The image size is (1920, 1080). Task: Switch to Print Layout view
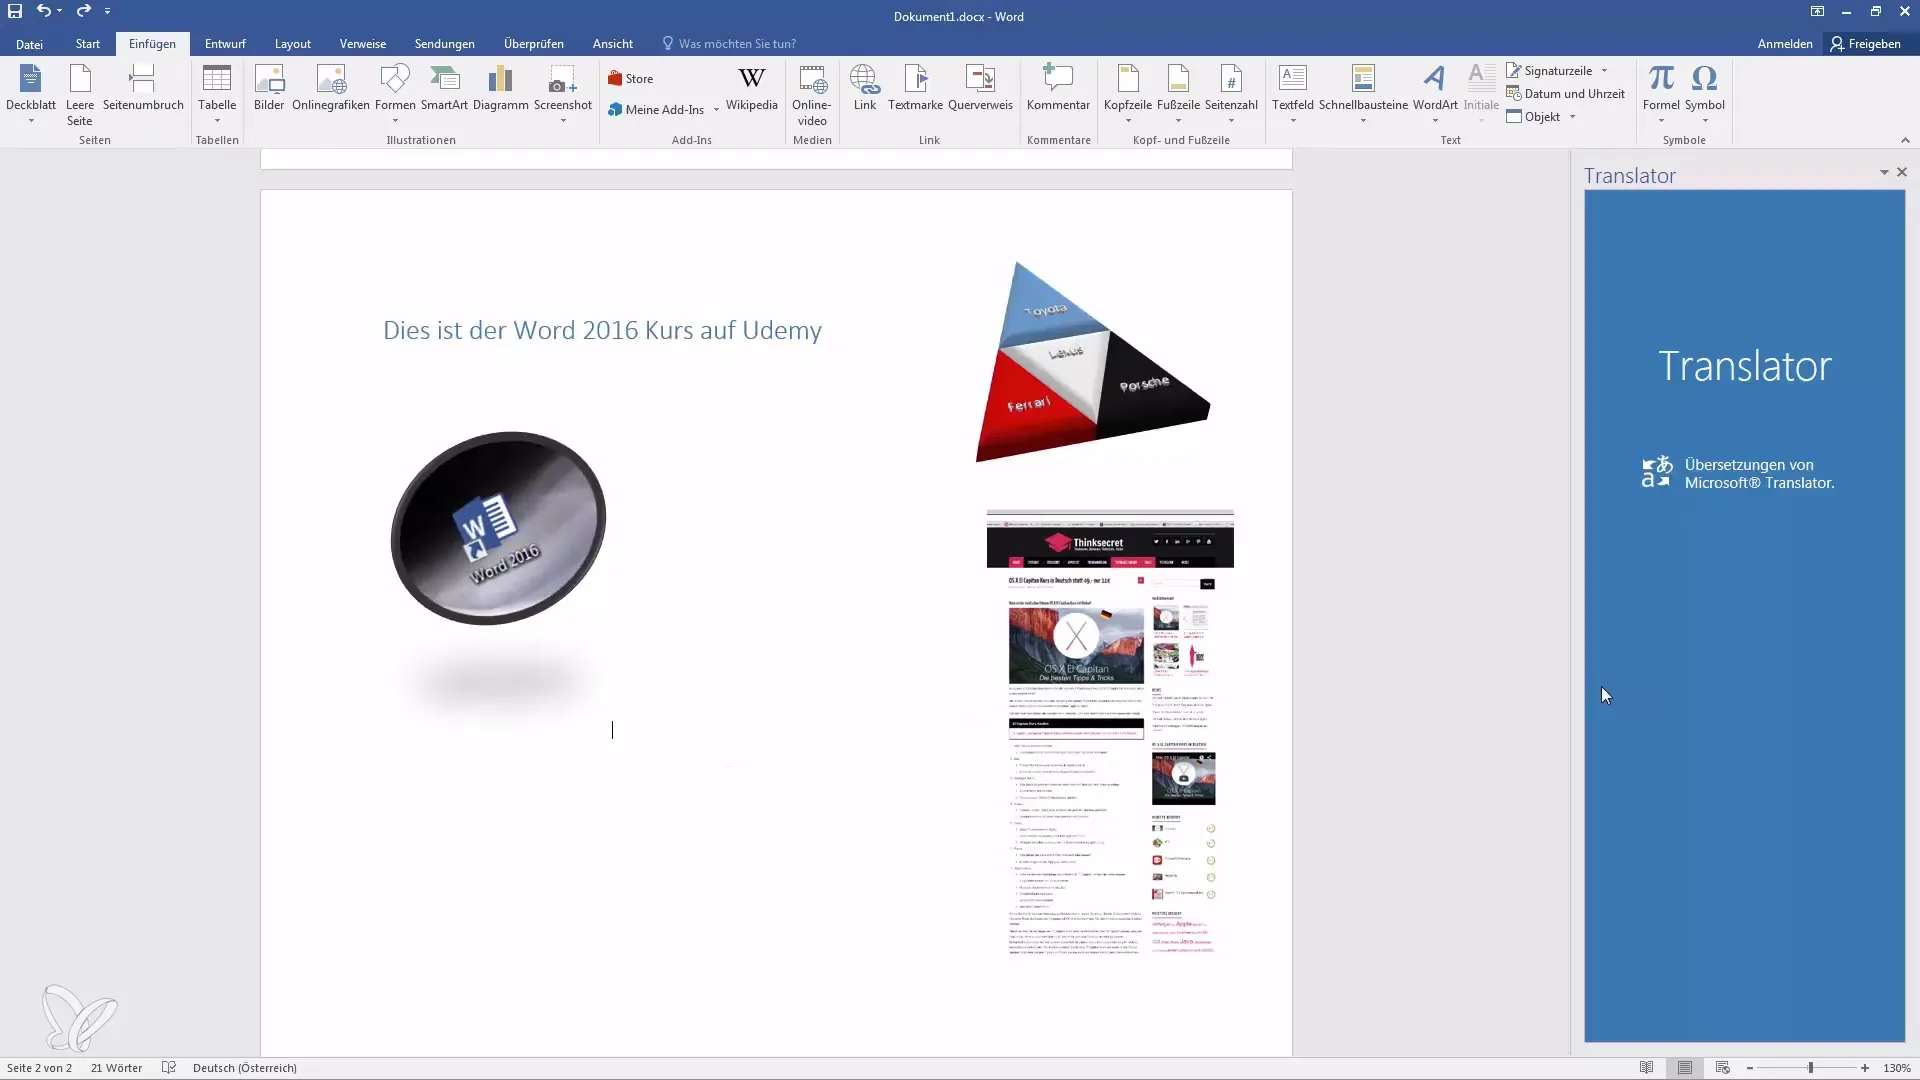pyautogui.click(x=1685, y=1068)
